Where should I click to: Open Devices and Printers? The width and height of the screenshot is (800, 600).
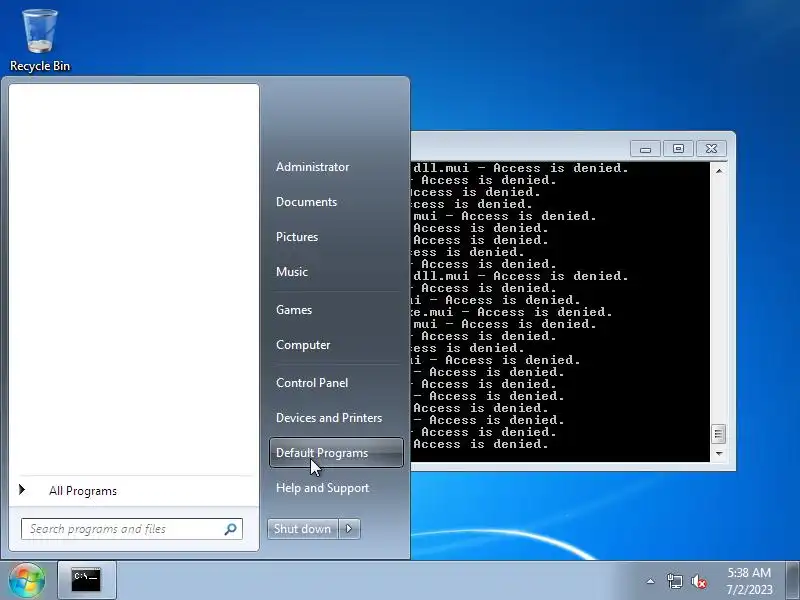329,418
